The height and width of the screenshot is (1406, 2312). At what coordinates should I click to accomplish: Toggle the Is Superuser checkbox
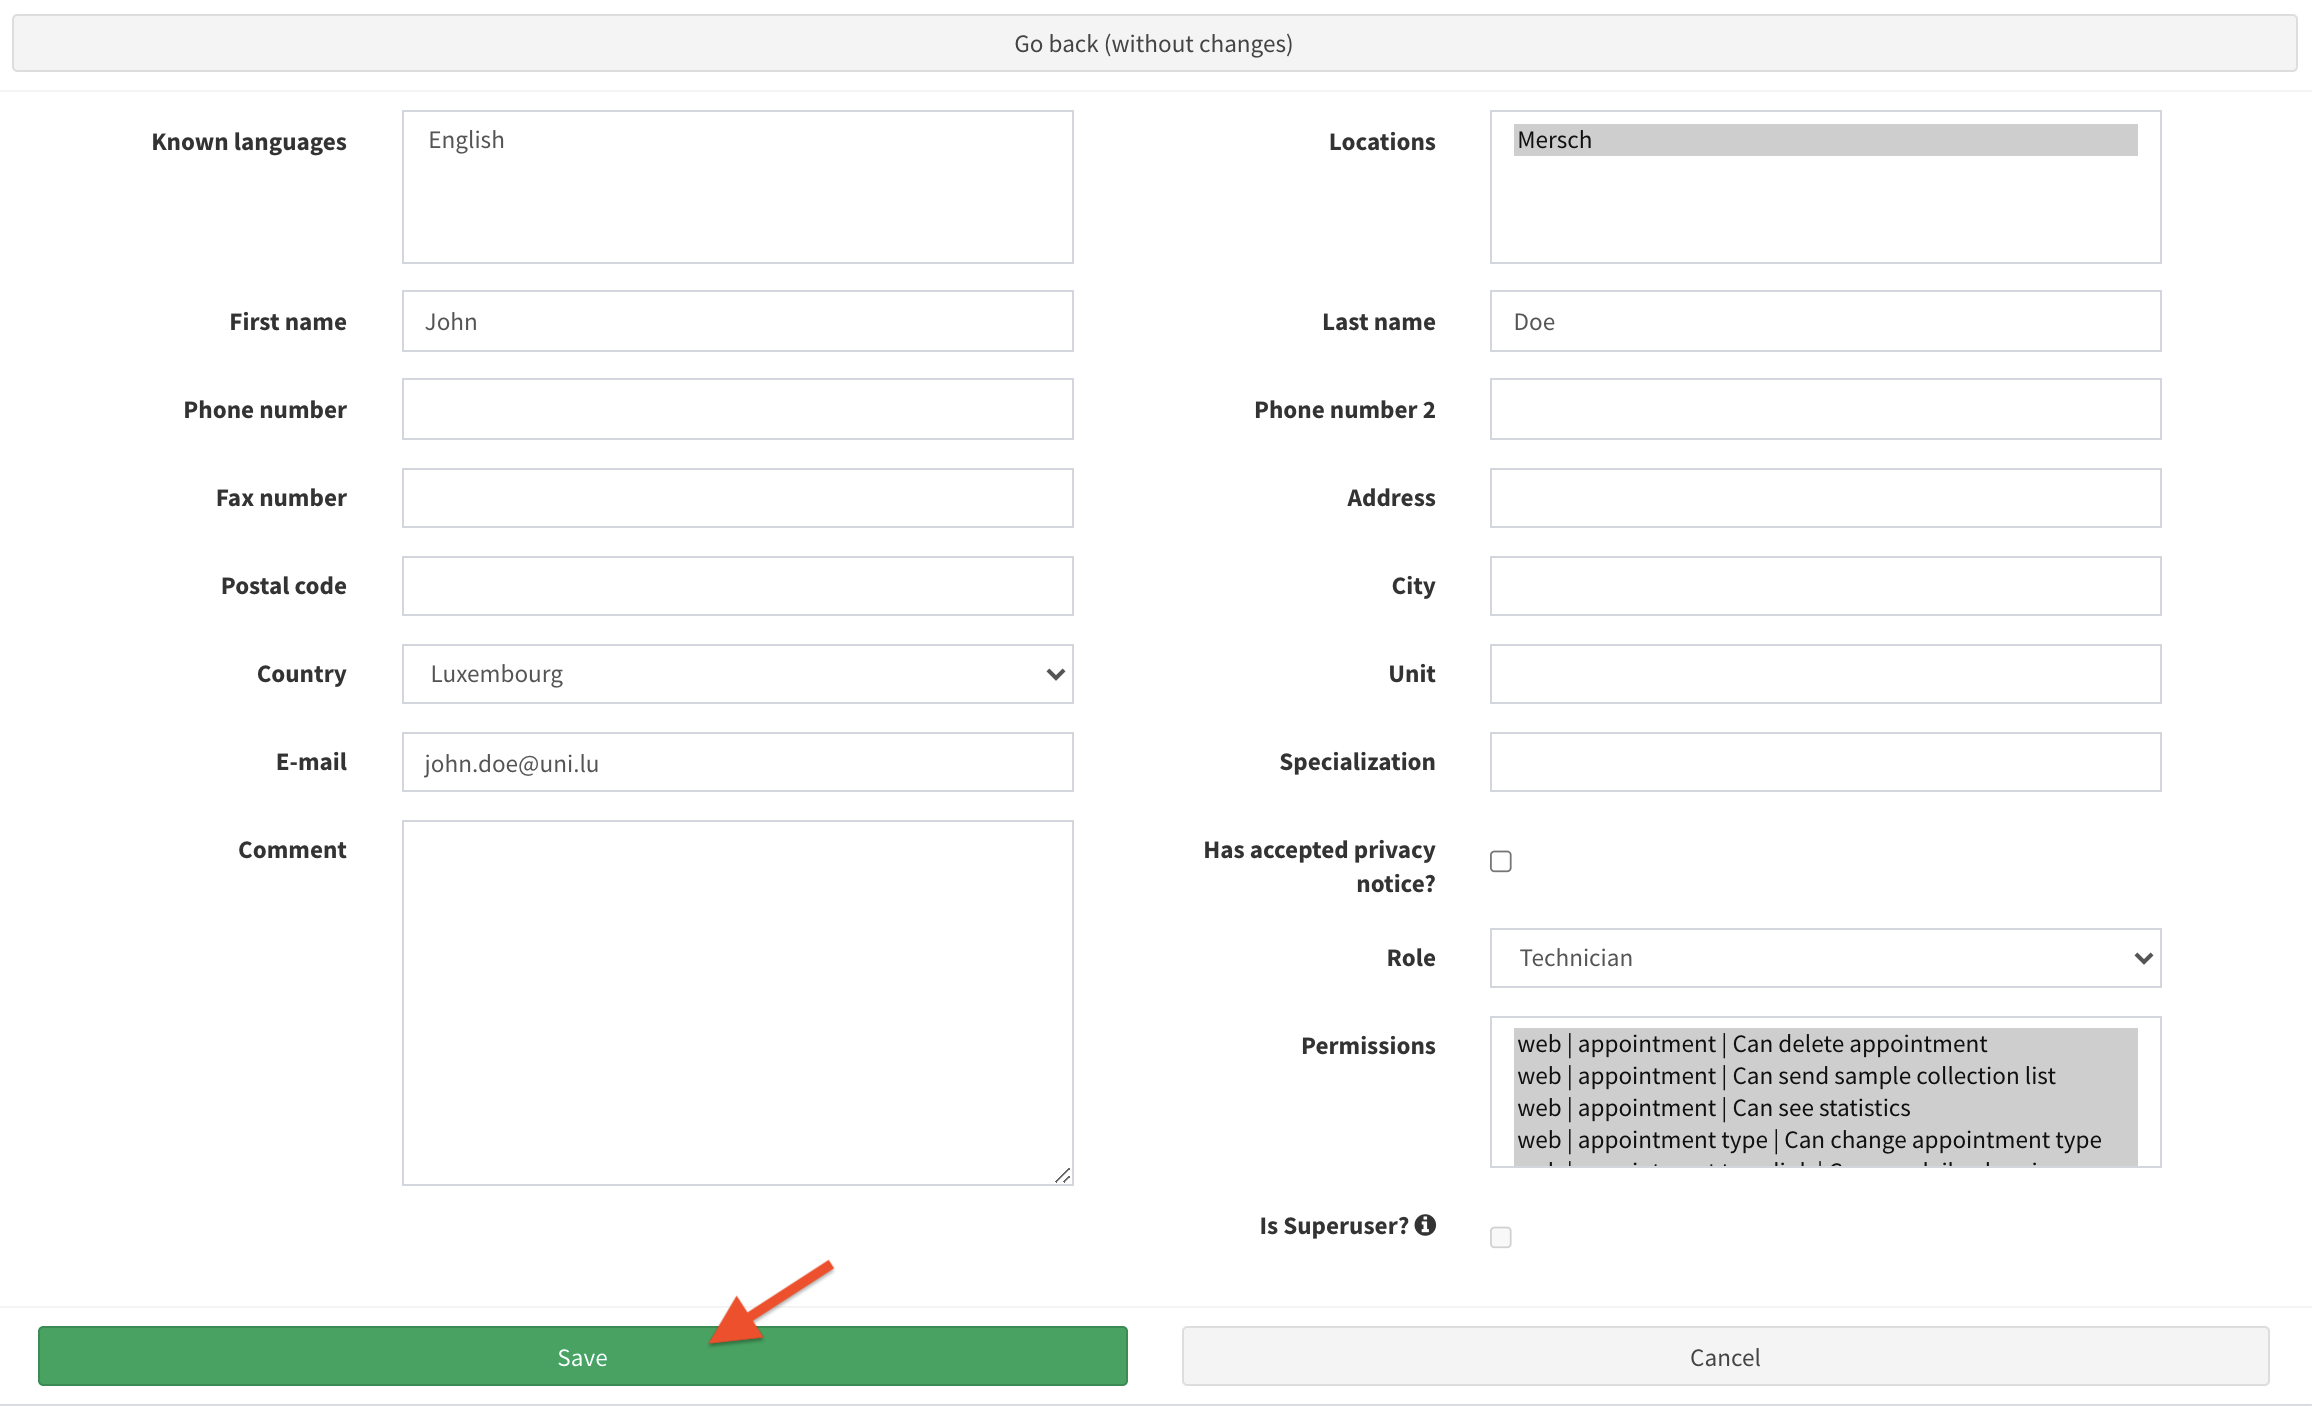pyautogui.click(x=1500, y=1237)
